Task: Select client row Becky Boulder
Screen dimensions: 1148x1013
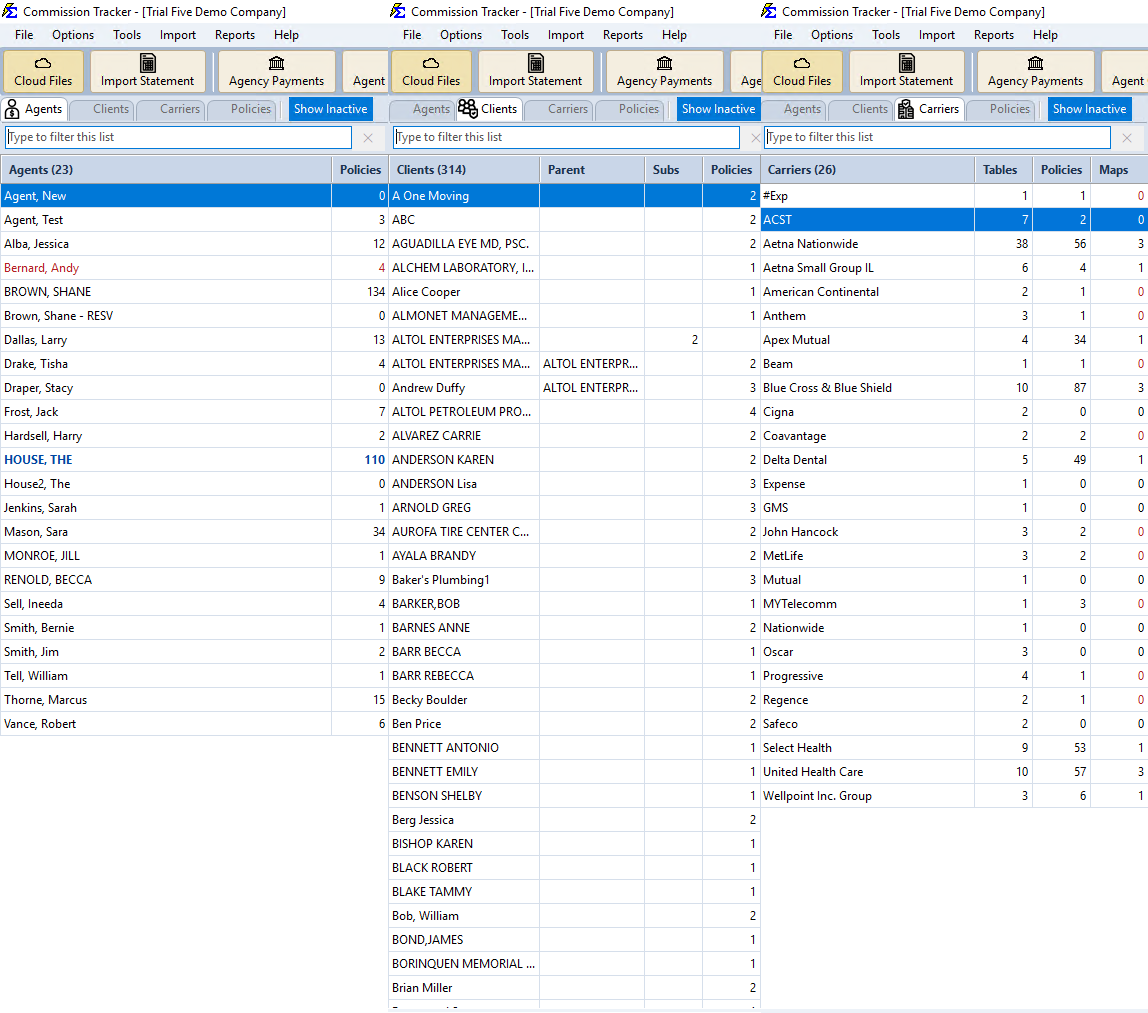Action: click(x=575, y=700)
